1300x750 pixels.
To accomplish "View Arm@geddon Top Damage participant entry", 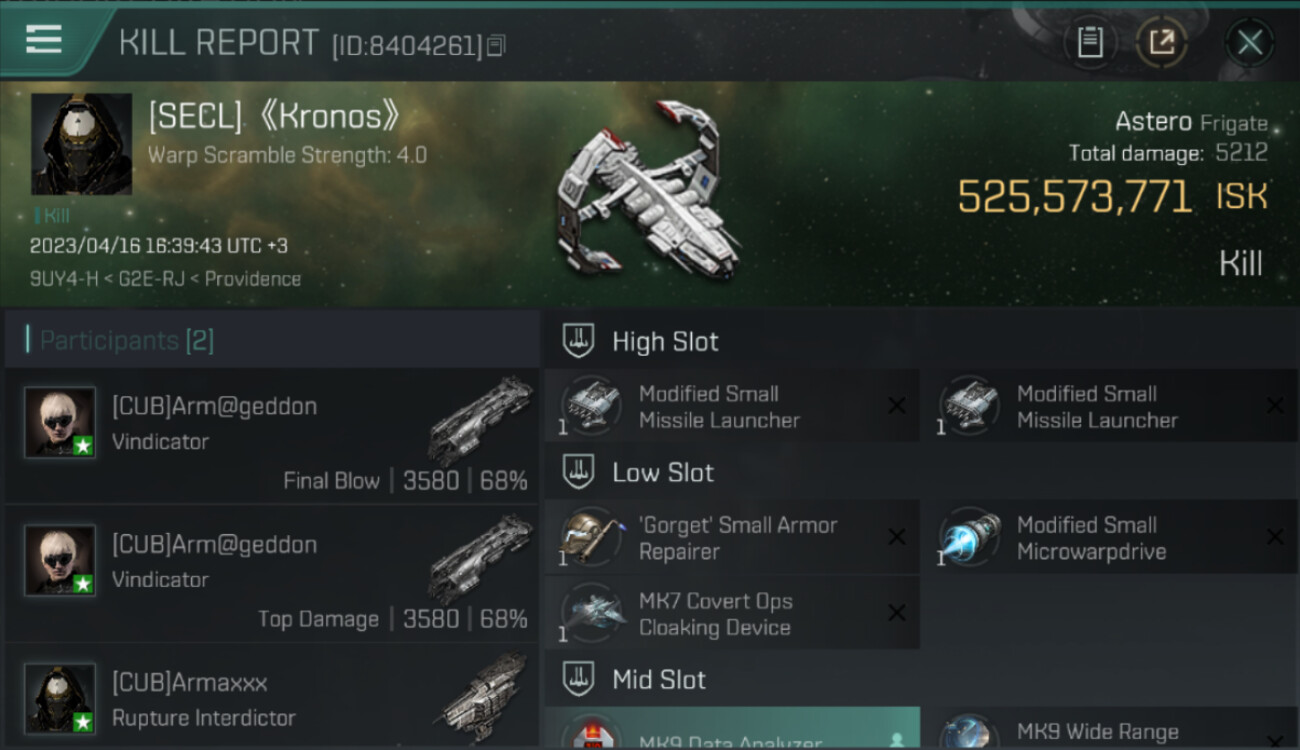I will click(x=272, y=574).
